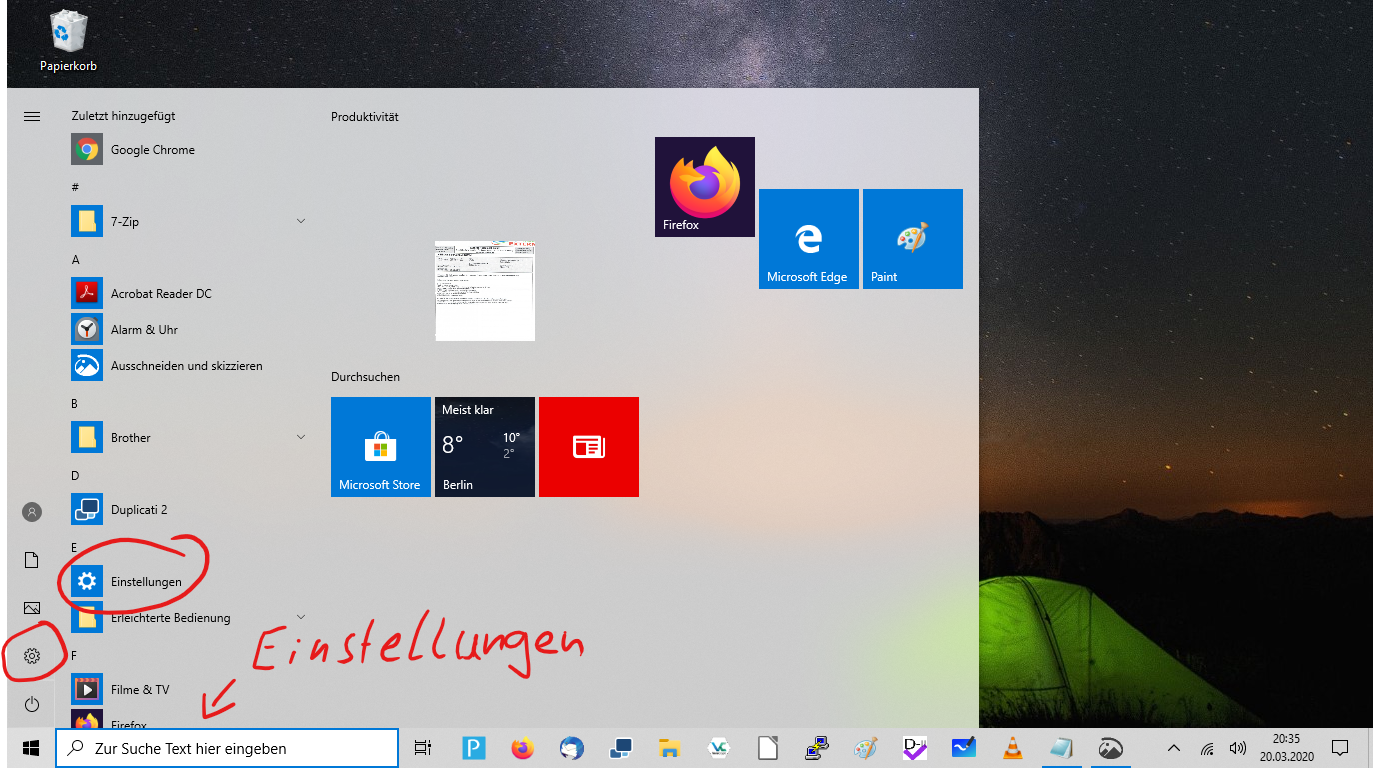
Task: Select Filme & TV from app list
Action: (139, 690)
